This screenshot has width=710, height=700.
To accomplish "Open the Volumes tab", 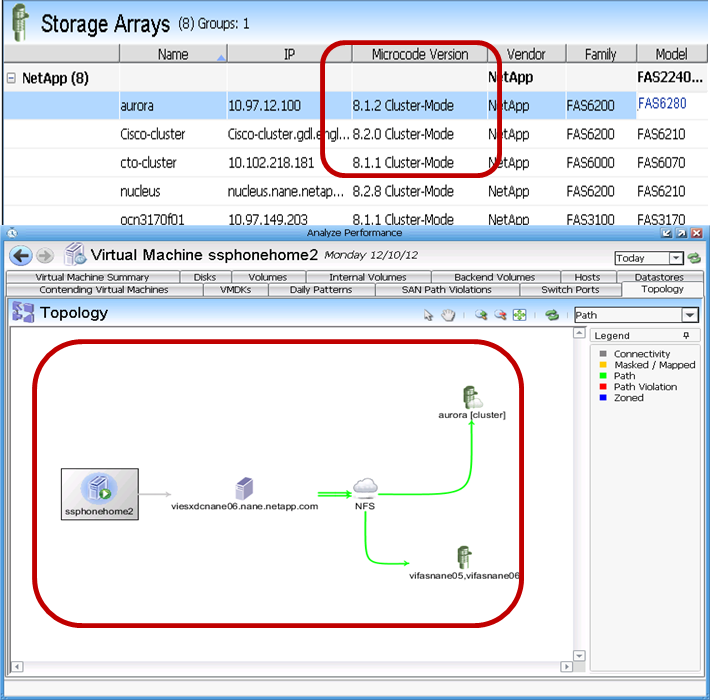I will [x=268, y=277].
